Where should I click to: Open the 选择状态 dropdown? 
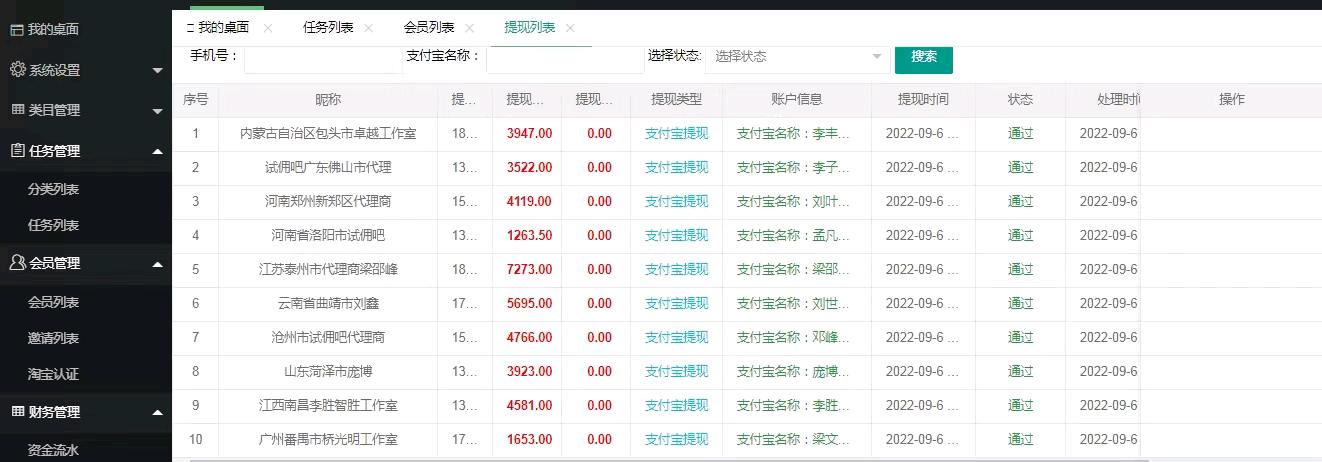pos(797,57)
